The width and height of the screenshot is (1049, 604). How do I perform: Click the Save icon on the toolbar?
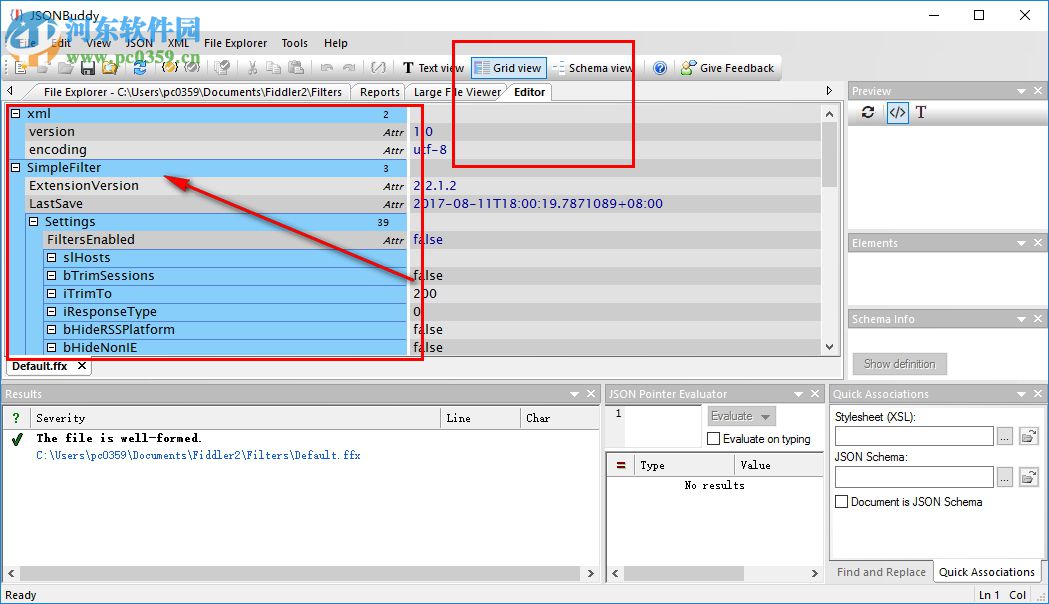[x=88, y=68]
